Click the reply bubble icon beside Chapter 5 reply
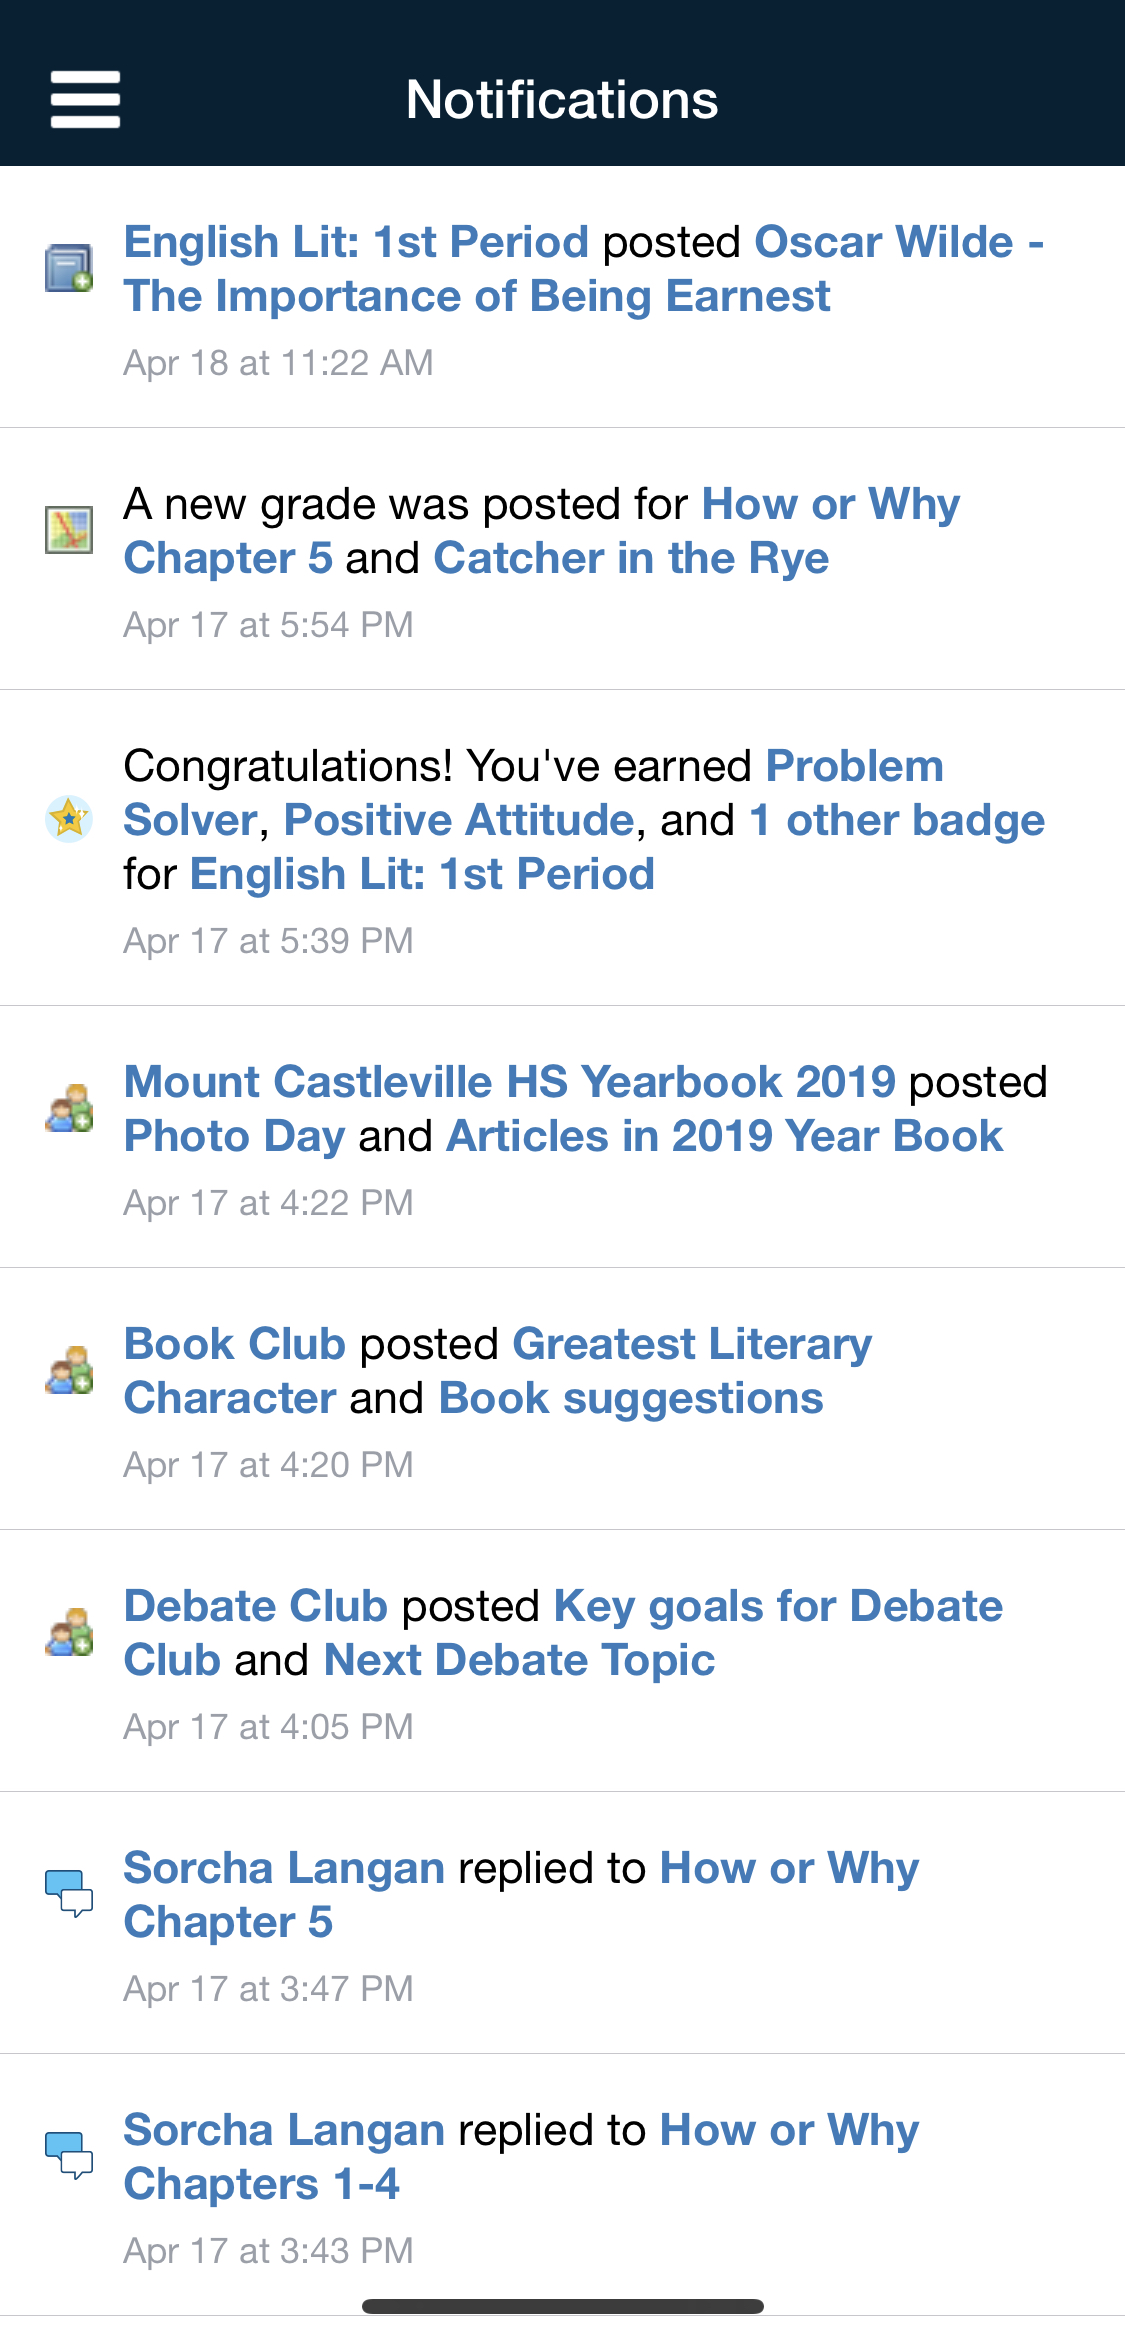Screen dimensions: 1125x2338 [69, 1893]
